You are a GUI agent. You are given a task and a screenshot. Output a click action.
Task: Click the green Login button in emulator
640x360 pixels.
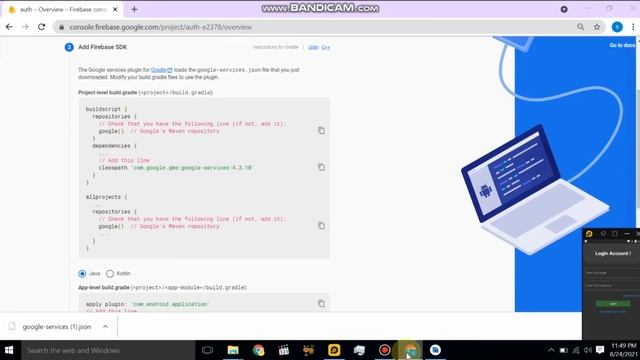tap(613, 304)
